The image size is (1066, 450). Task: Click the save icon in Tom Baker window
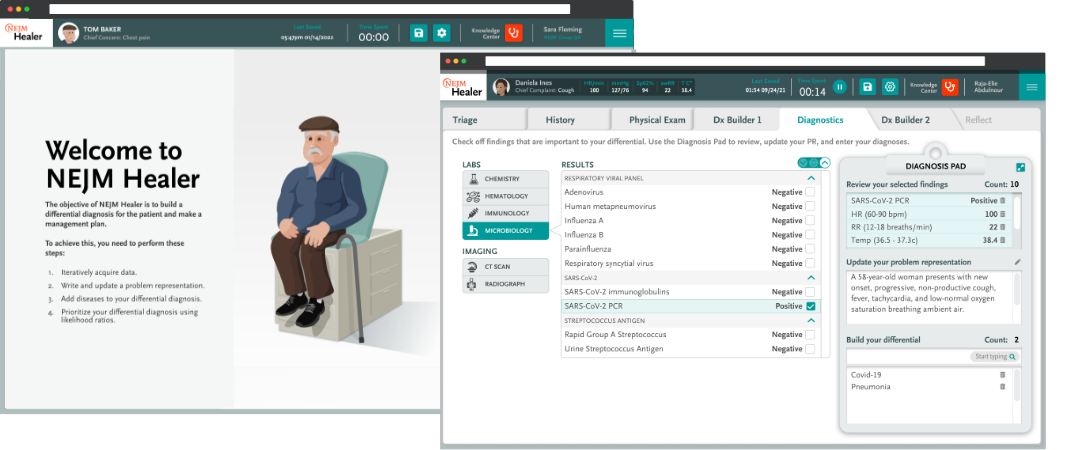click(419, 33)
